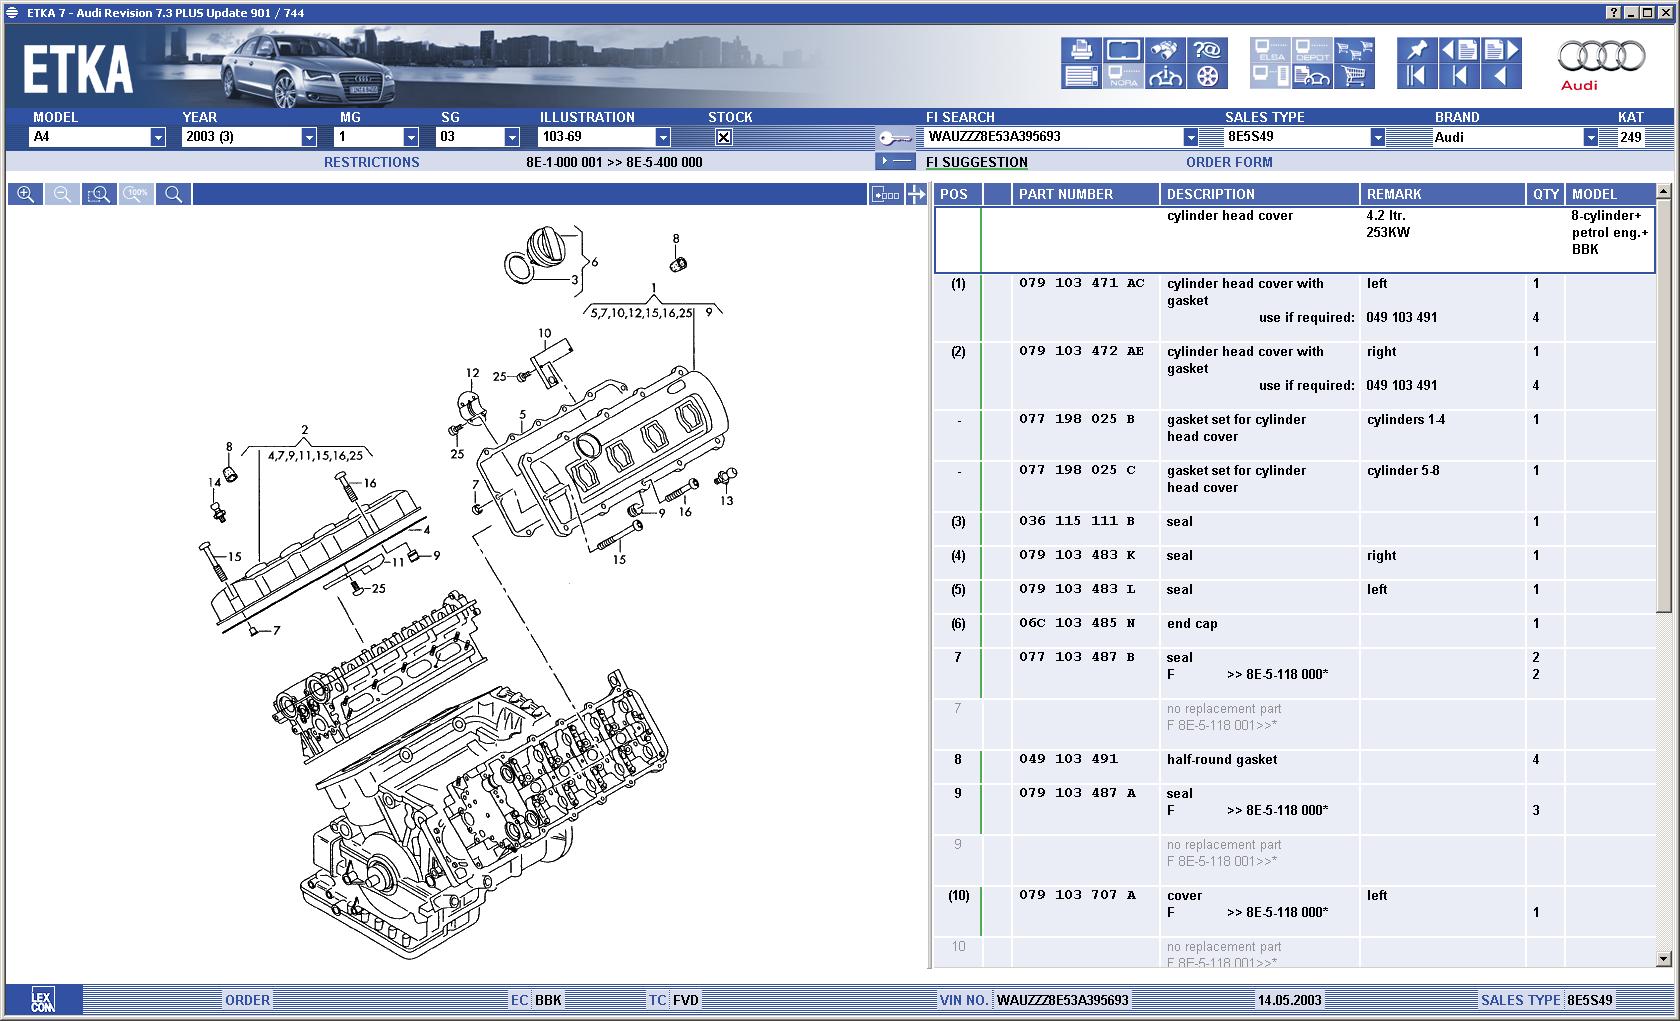The width and height of the screenshot is (1680, 1021).
Task: Click the shopping cart icon
Action: coord(1354,76)
